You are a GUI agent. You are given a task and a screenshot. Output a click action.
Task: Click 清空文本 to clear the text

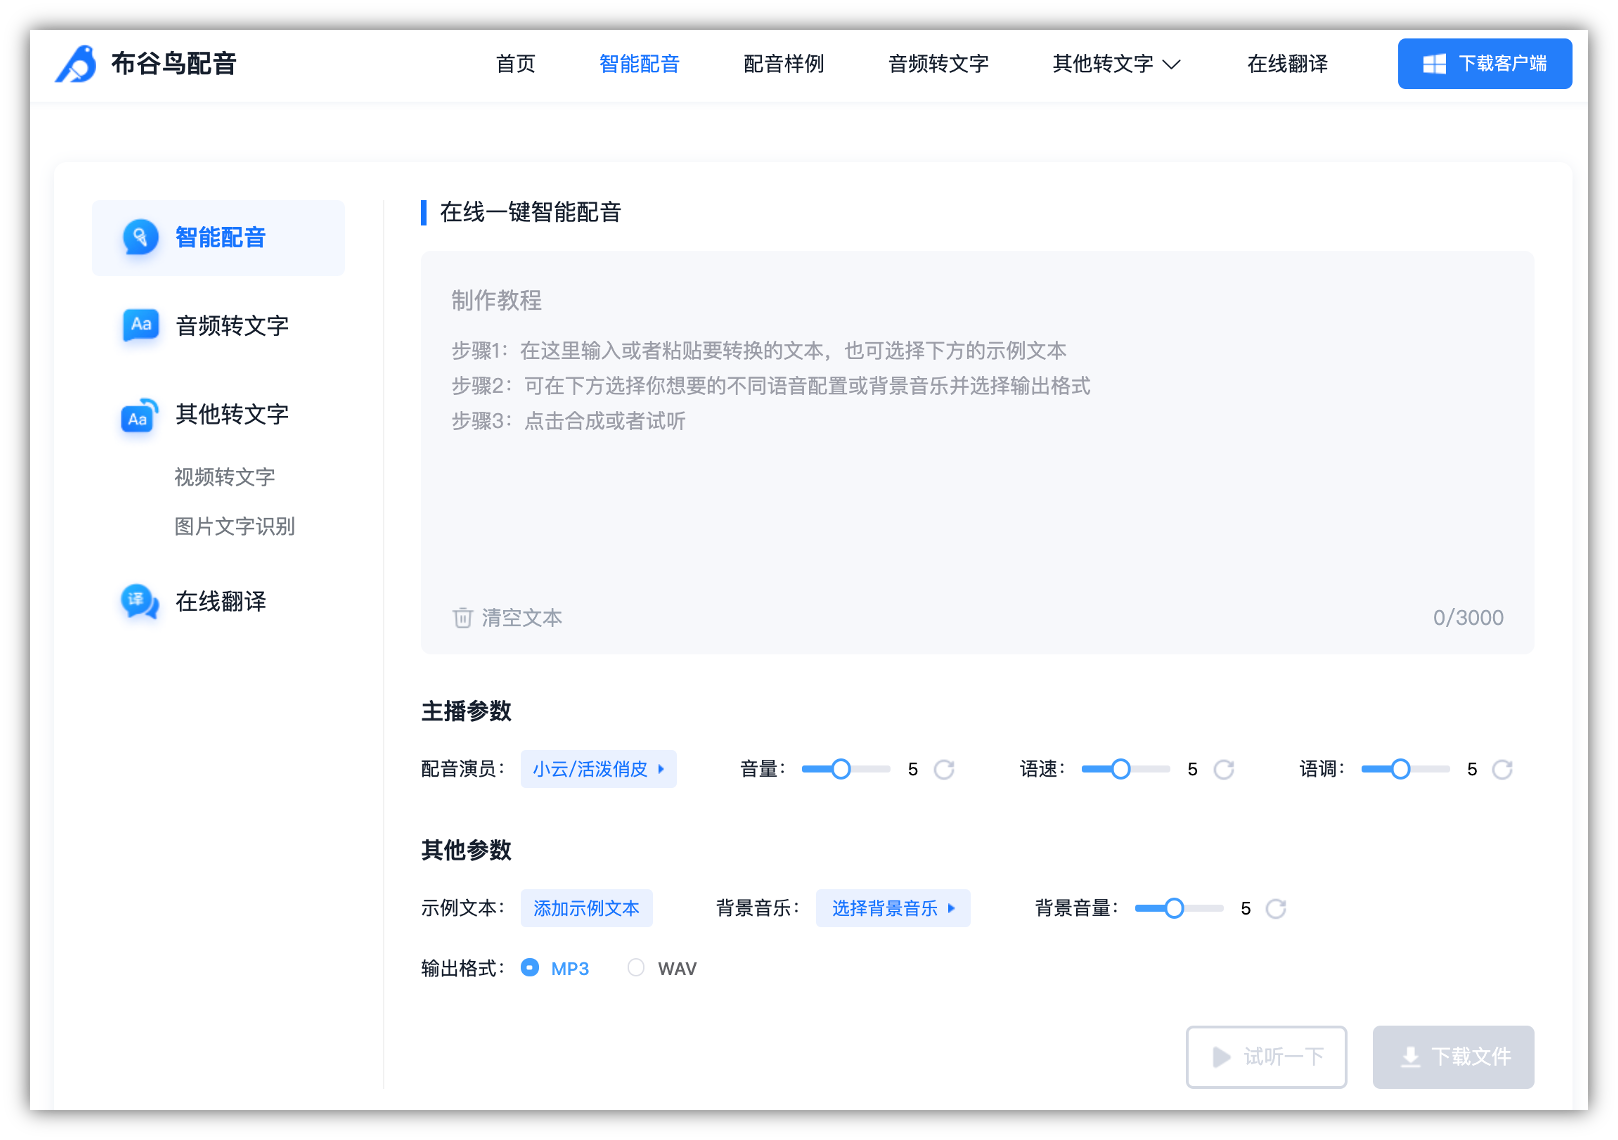[508, 618]
